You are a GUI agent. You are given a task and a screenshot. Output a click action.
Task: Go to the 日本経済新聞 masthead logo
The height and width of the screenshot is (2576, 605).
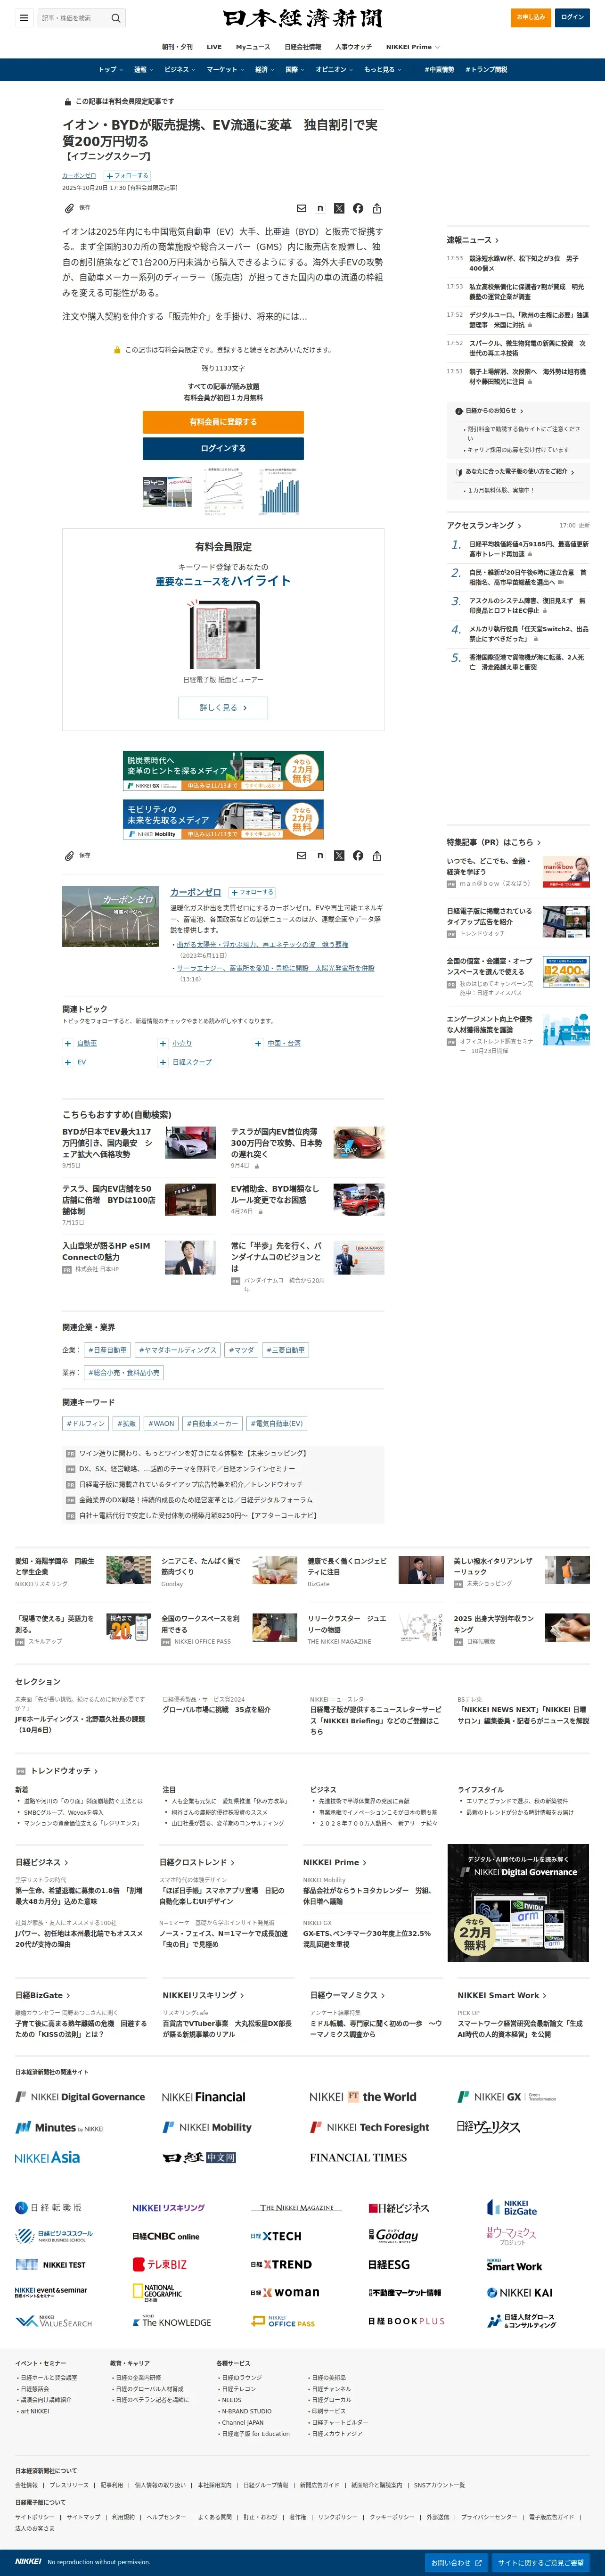[x=302, y=18]
